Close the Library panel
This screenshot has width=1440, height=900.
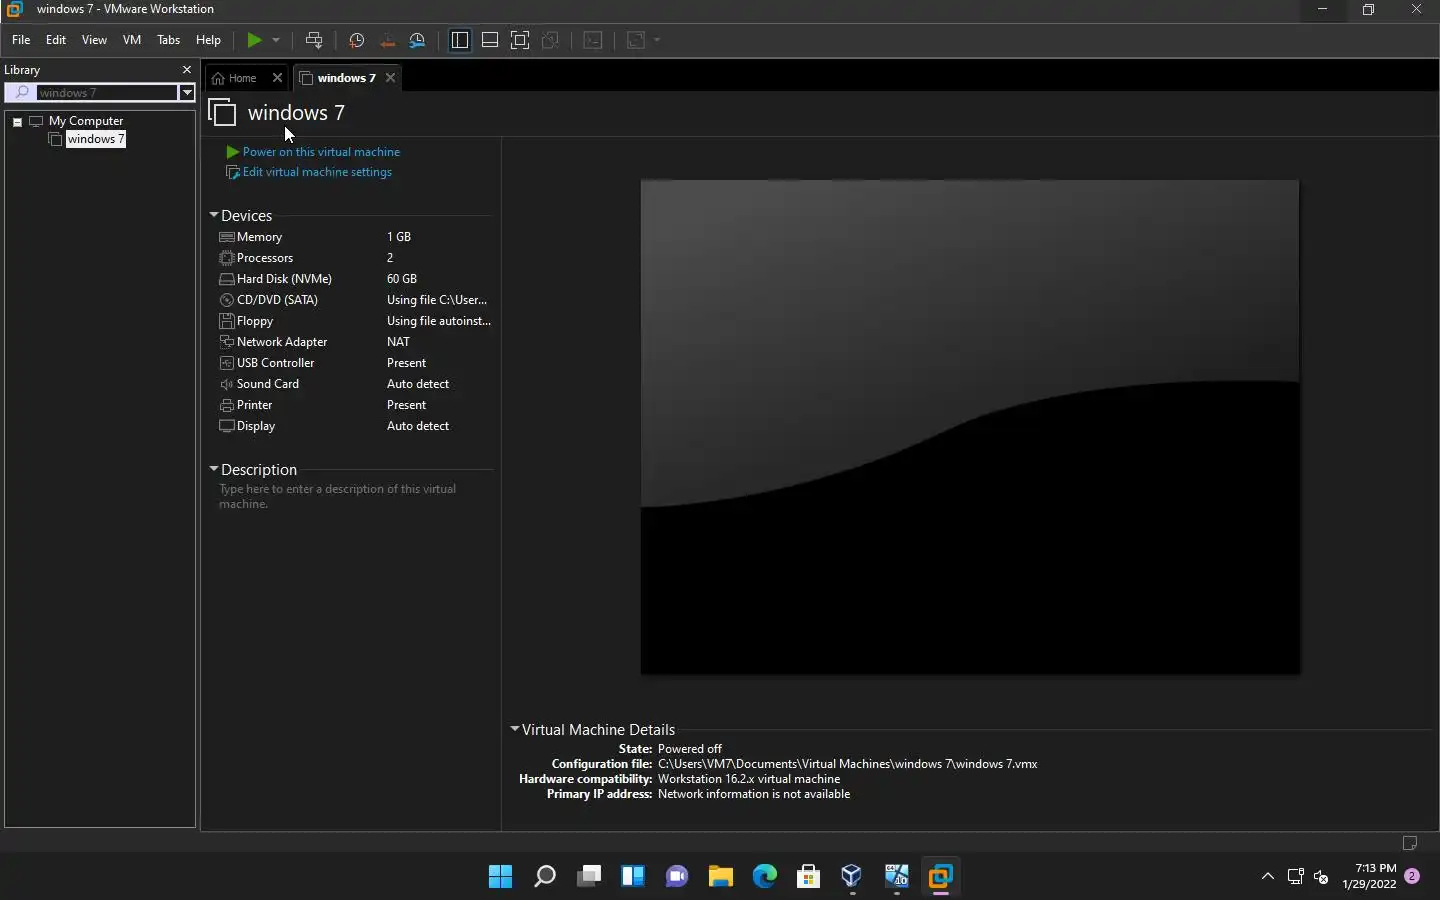pos(186,70)
